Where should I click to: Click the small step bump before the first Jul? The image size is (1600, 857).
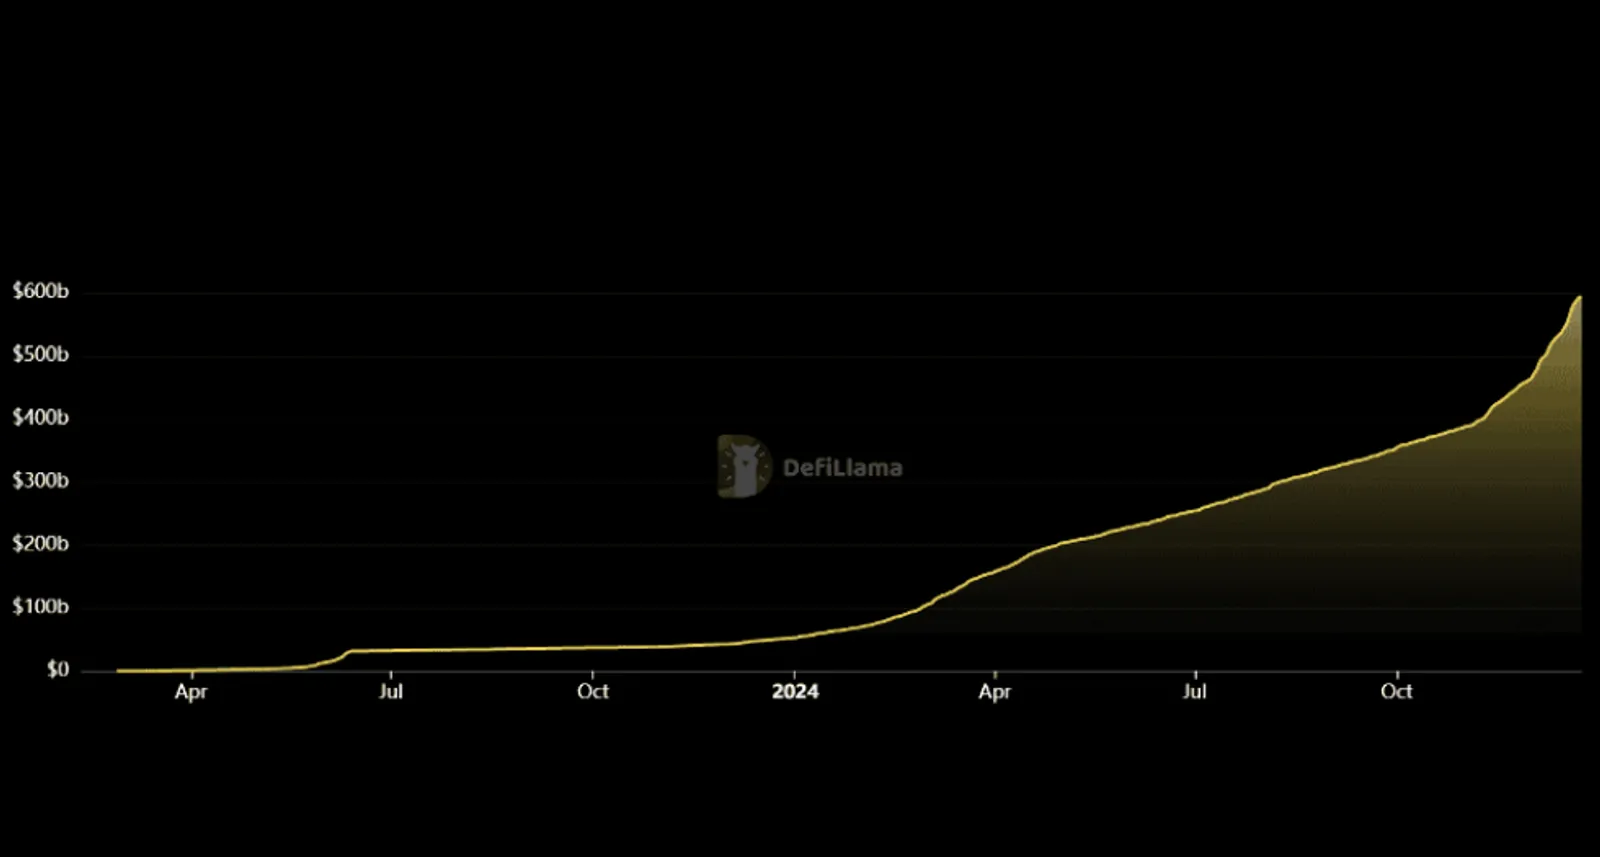click(349, 652)
